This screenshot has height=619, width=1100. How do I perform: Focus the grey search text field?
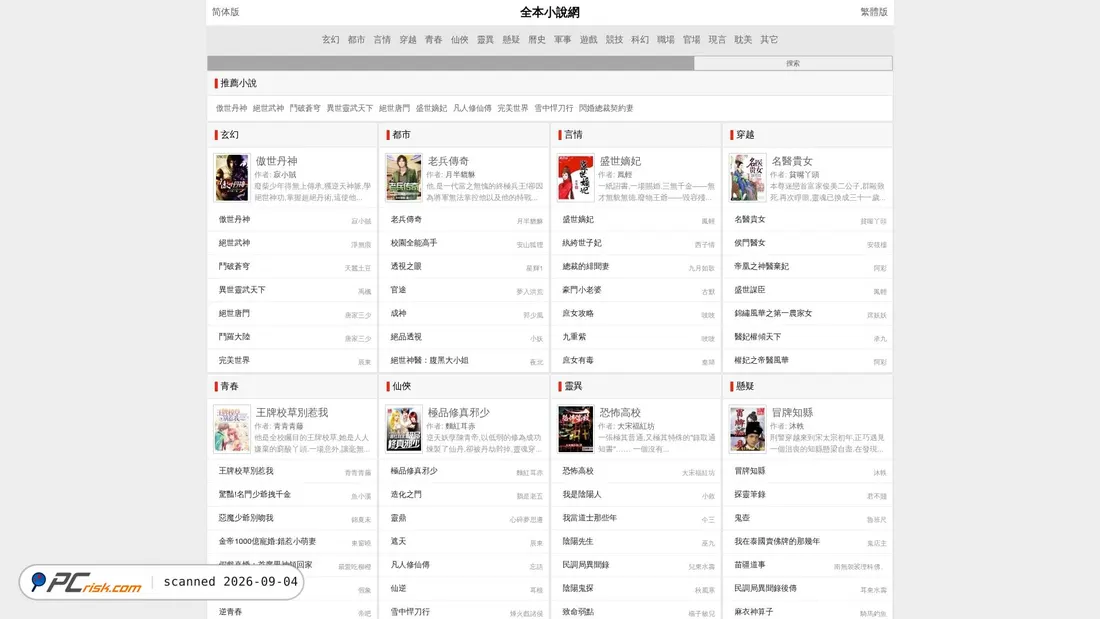click(x=450, y=63)
